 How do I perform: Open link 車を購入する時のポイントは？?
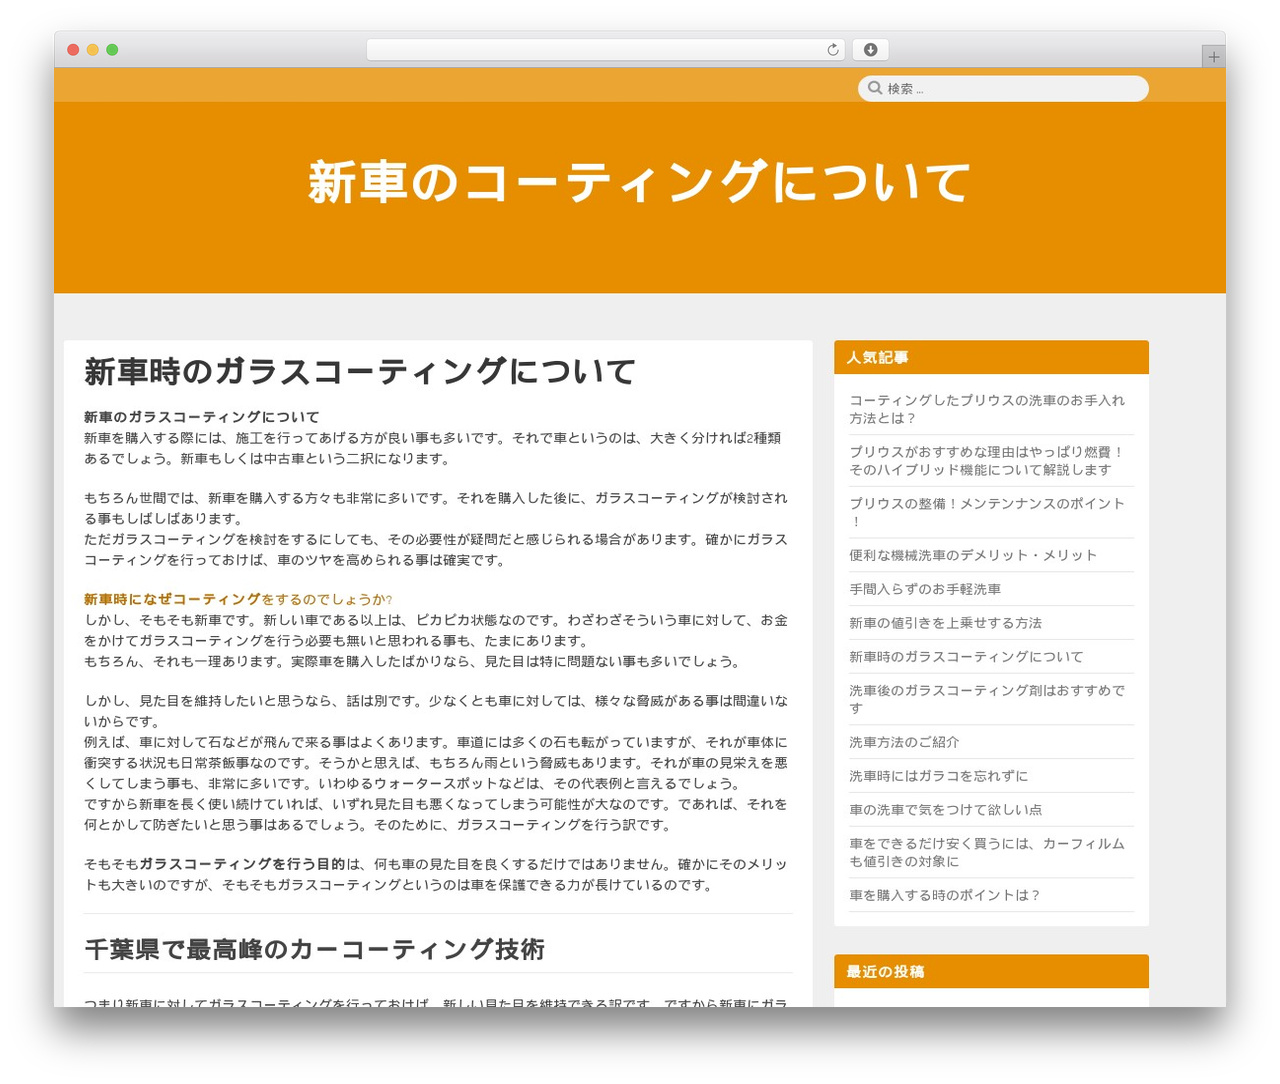click(x=945, y=895)
